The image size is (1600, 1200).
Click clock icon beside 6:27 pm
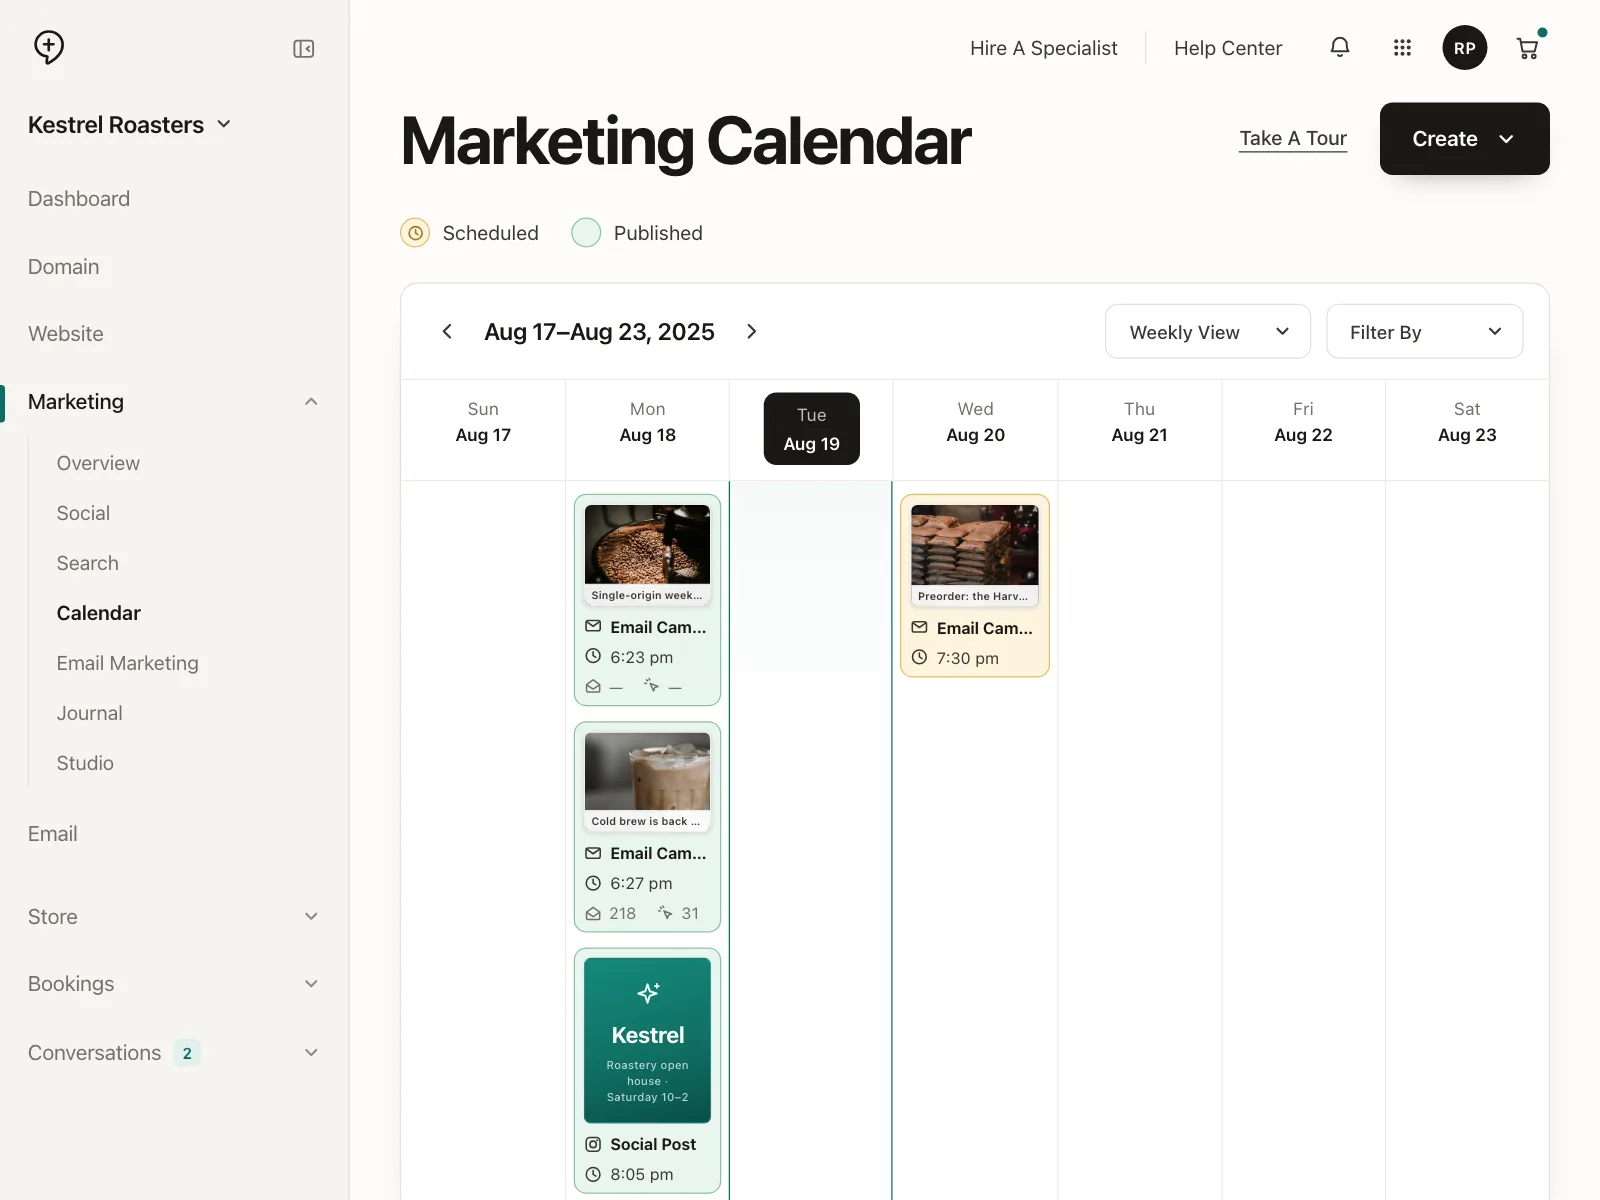point(593,883)
